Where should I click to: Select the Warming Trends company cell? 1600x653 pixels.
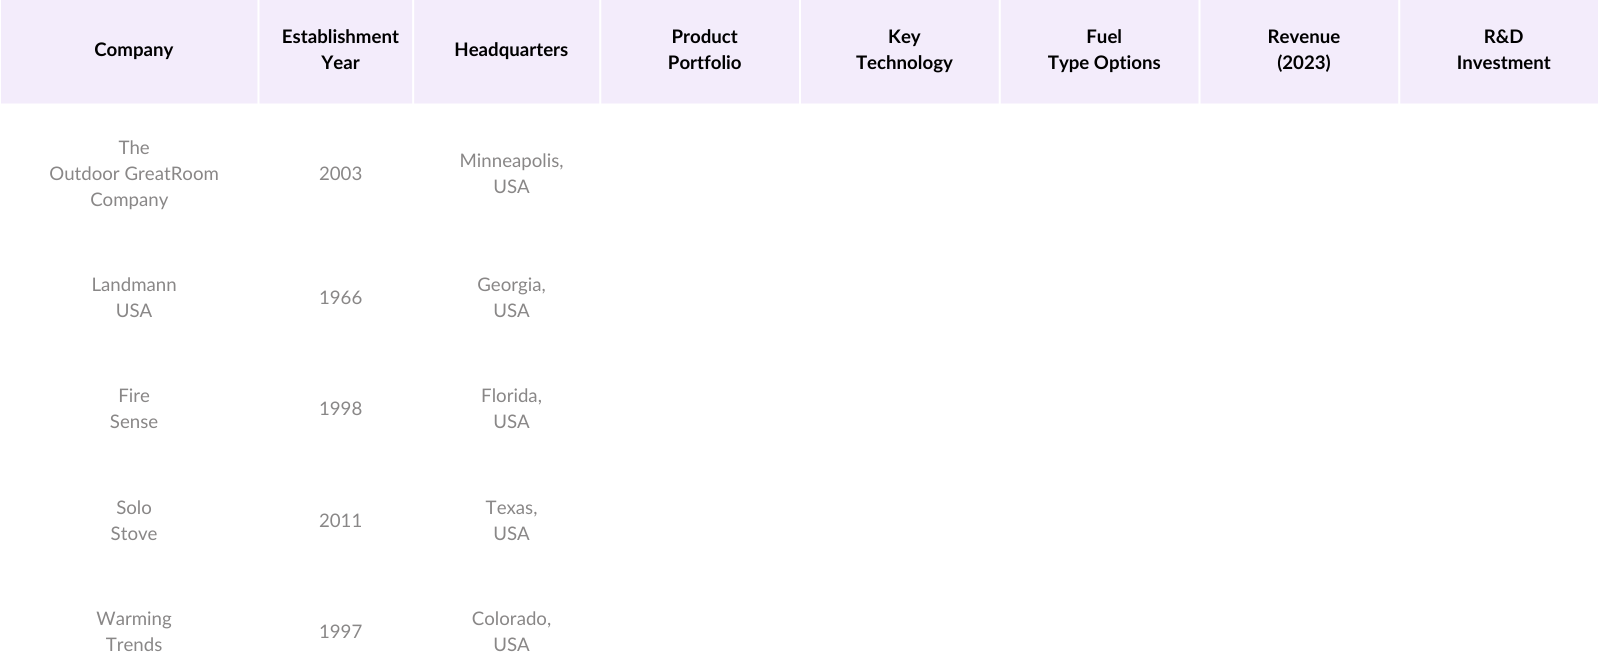tap(133, 631)
